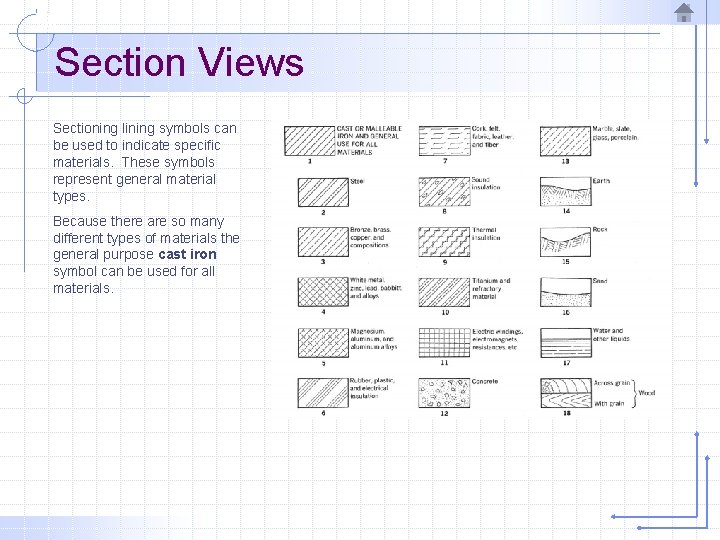Viewport: 720px width, 540px height.
Task: Click the 'White metal, zinc, lead' label
Action: pyautogui.click(x=376, y=288)
